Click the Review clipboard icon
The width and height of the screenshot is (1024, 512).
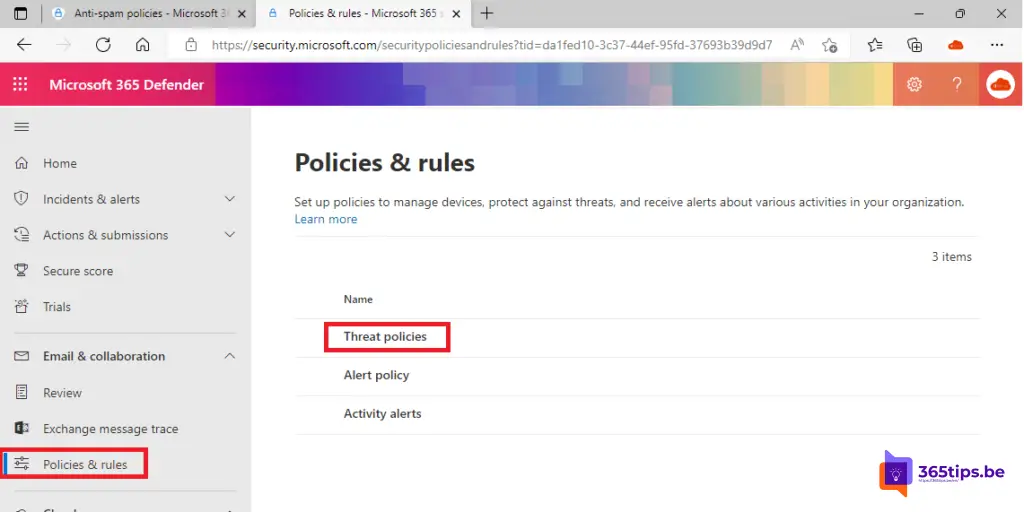click(22, 392)
